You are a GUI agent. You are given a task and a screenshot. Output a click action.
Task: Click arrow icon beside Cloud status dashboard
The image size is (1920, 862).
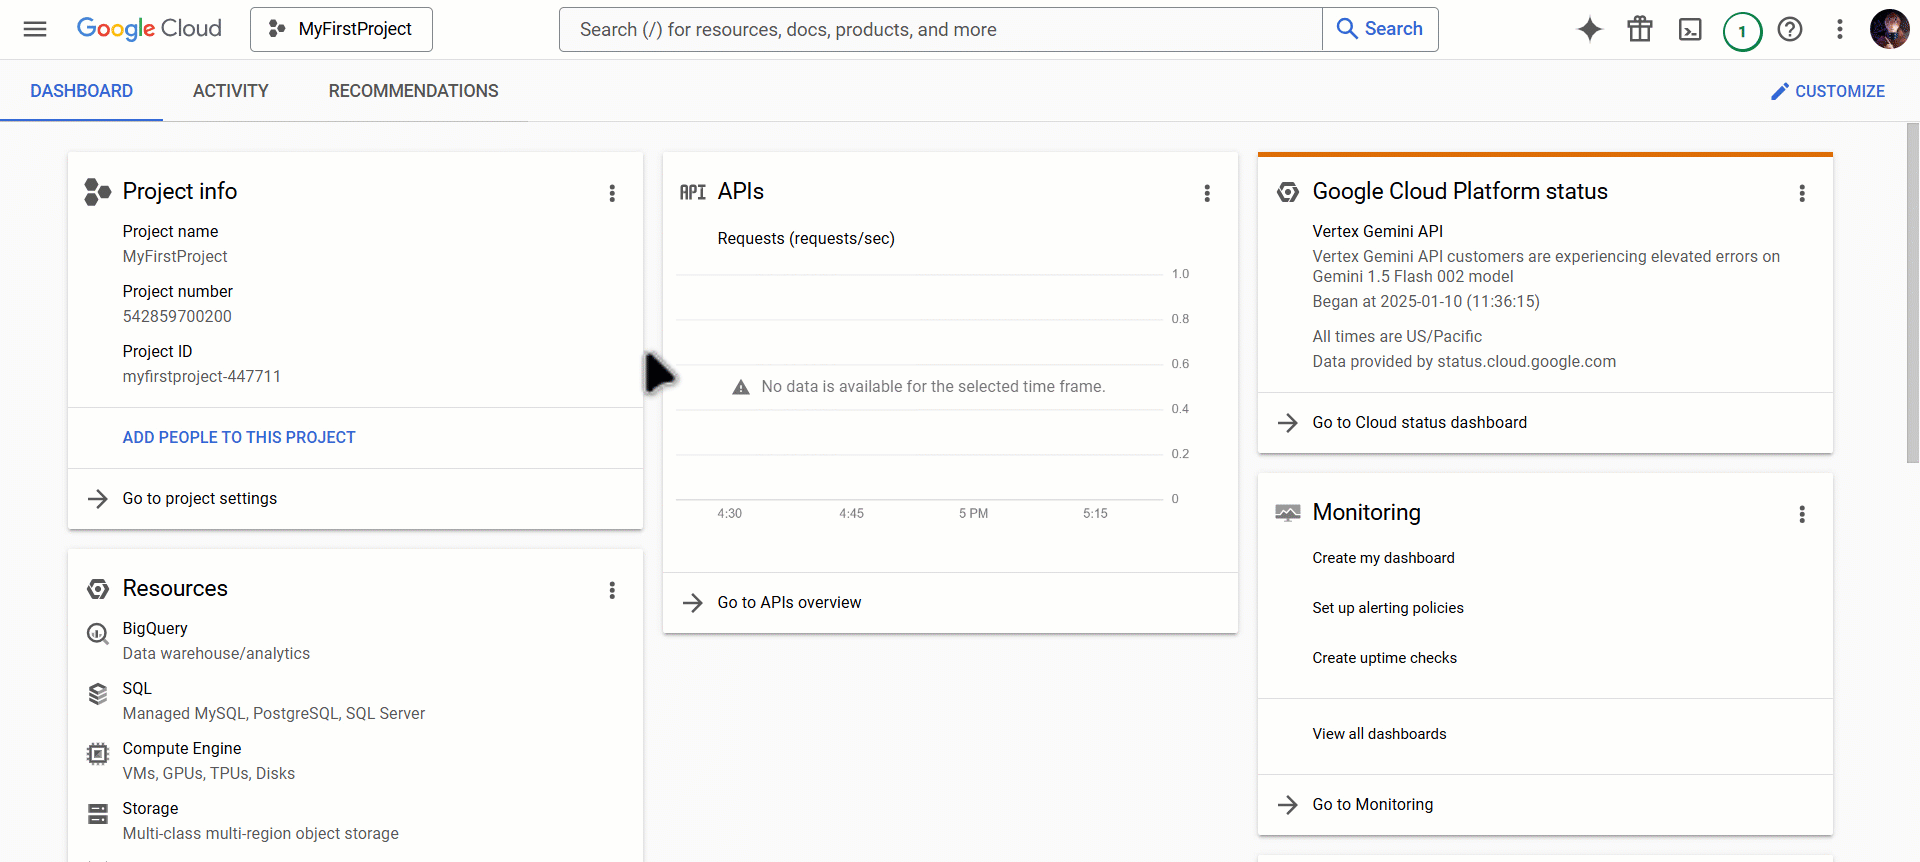(x=1288, y=422)
